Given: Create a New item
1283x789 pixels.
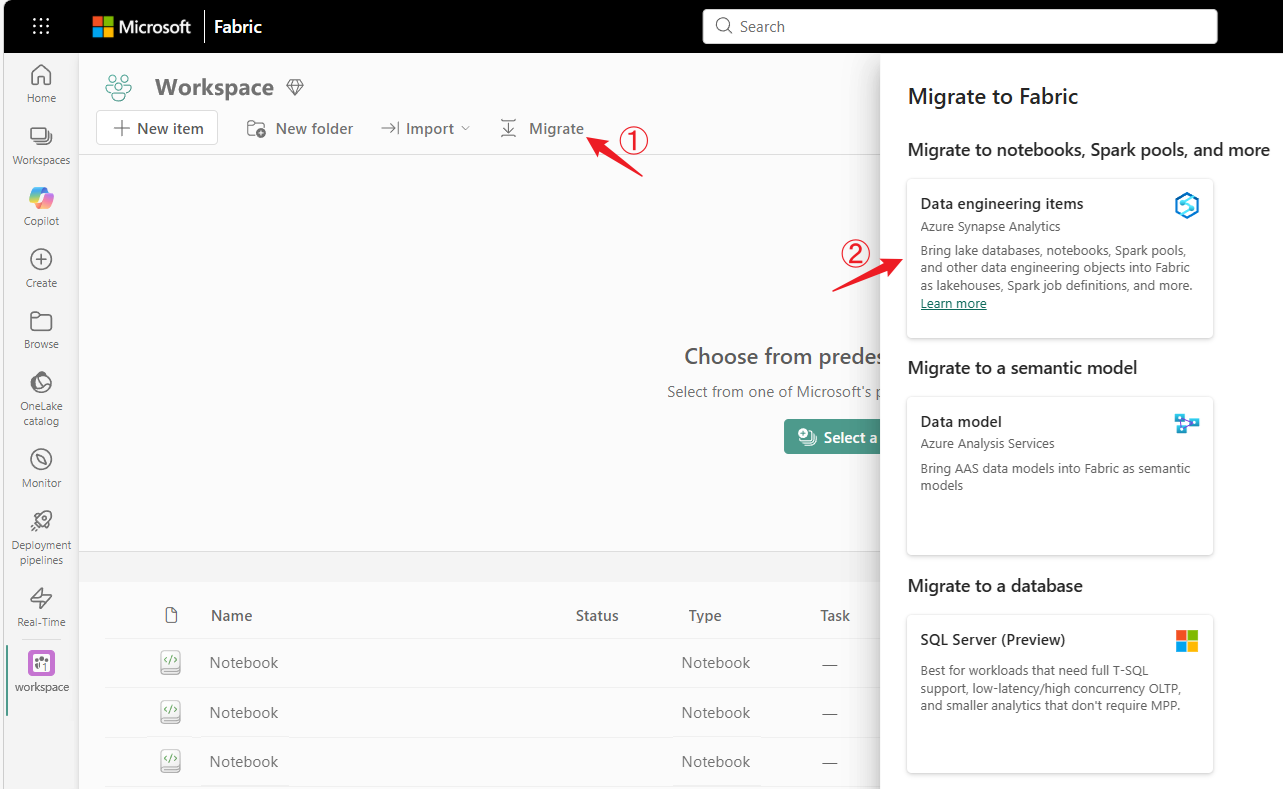Looking at the screenshot, I should coord(157,128).
